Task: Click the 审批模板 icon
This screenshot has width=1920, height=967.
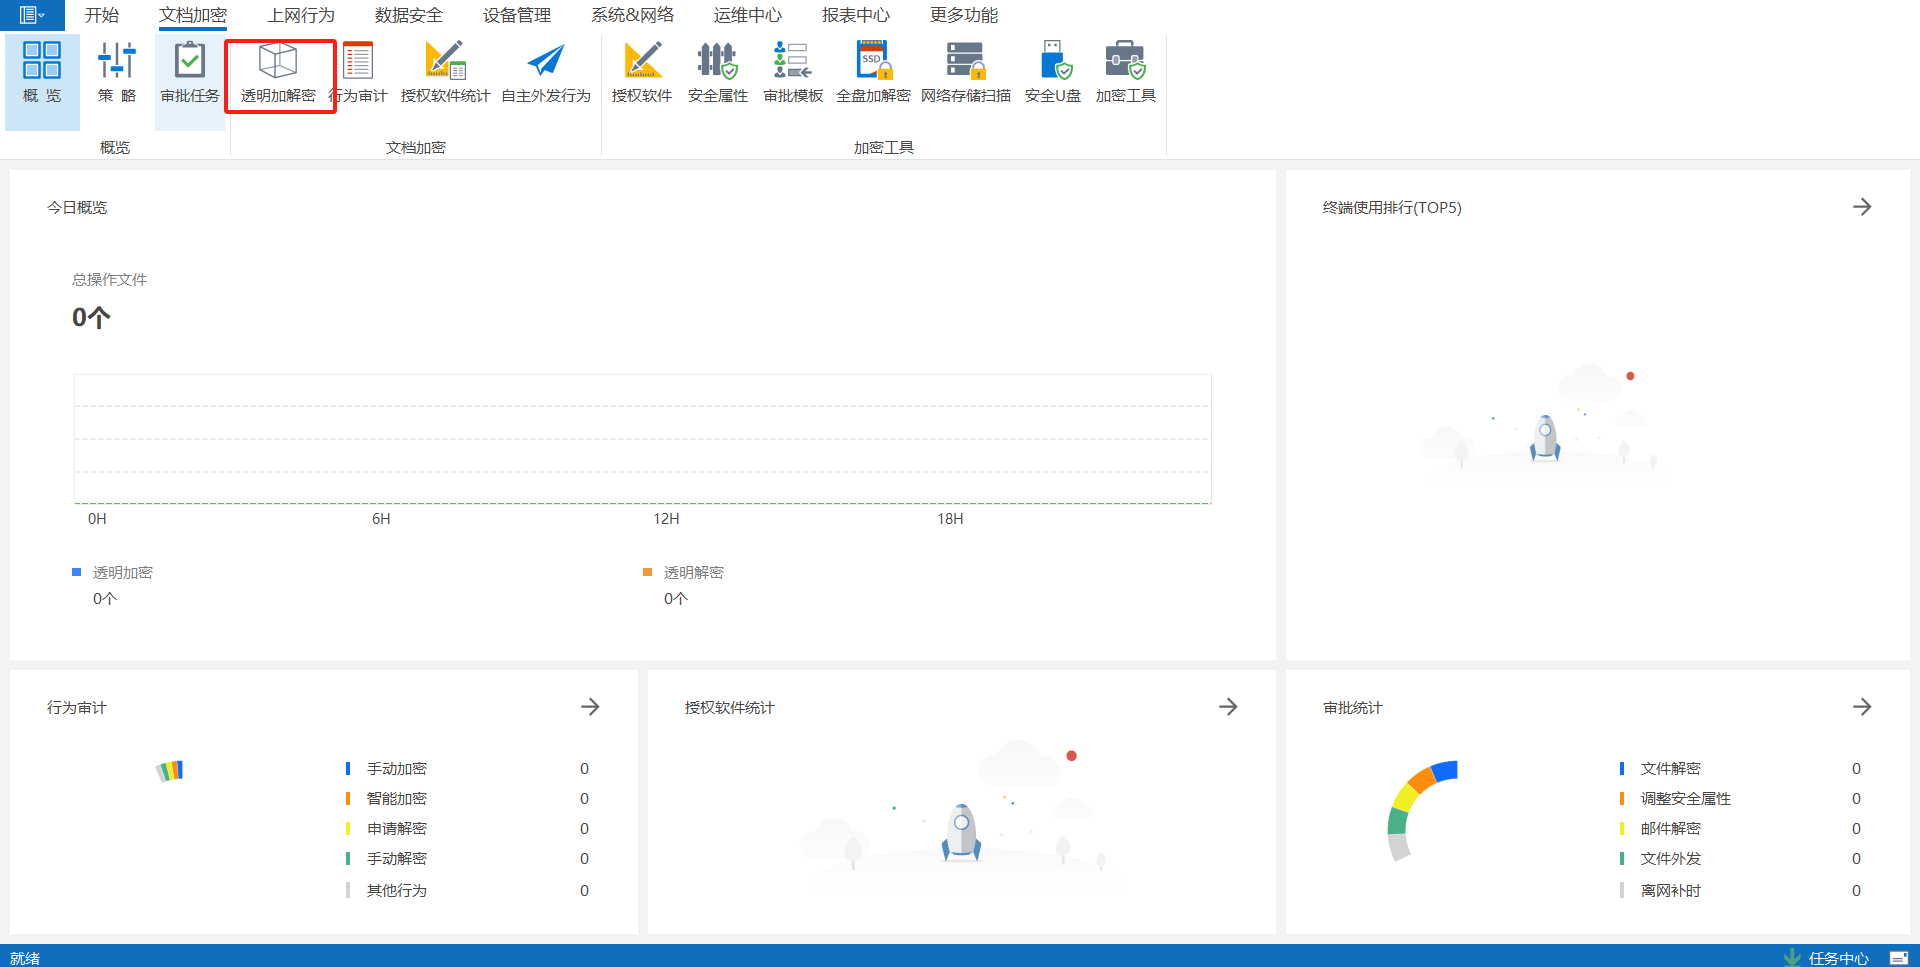Action: click(x=793, y=73)
